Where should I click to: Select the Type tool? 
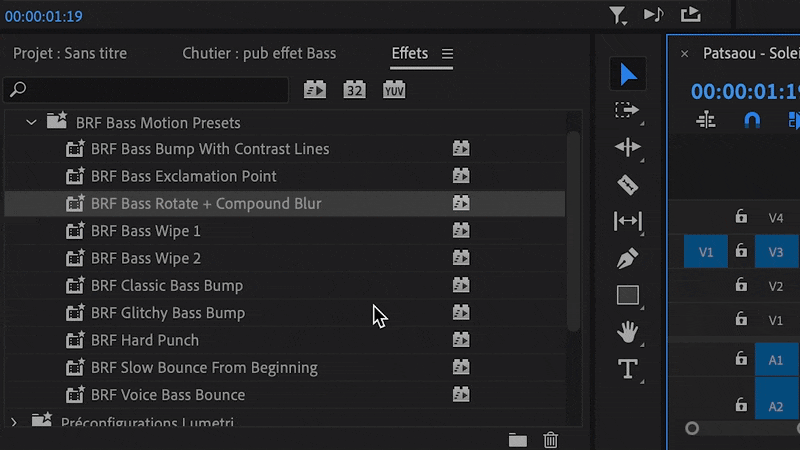pos(627,369)
